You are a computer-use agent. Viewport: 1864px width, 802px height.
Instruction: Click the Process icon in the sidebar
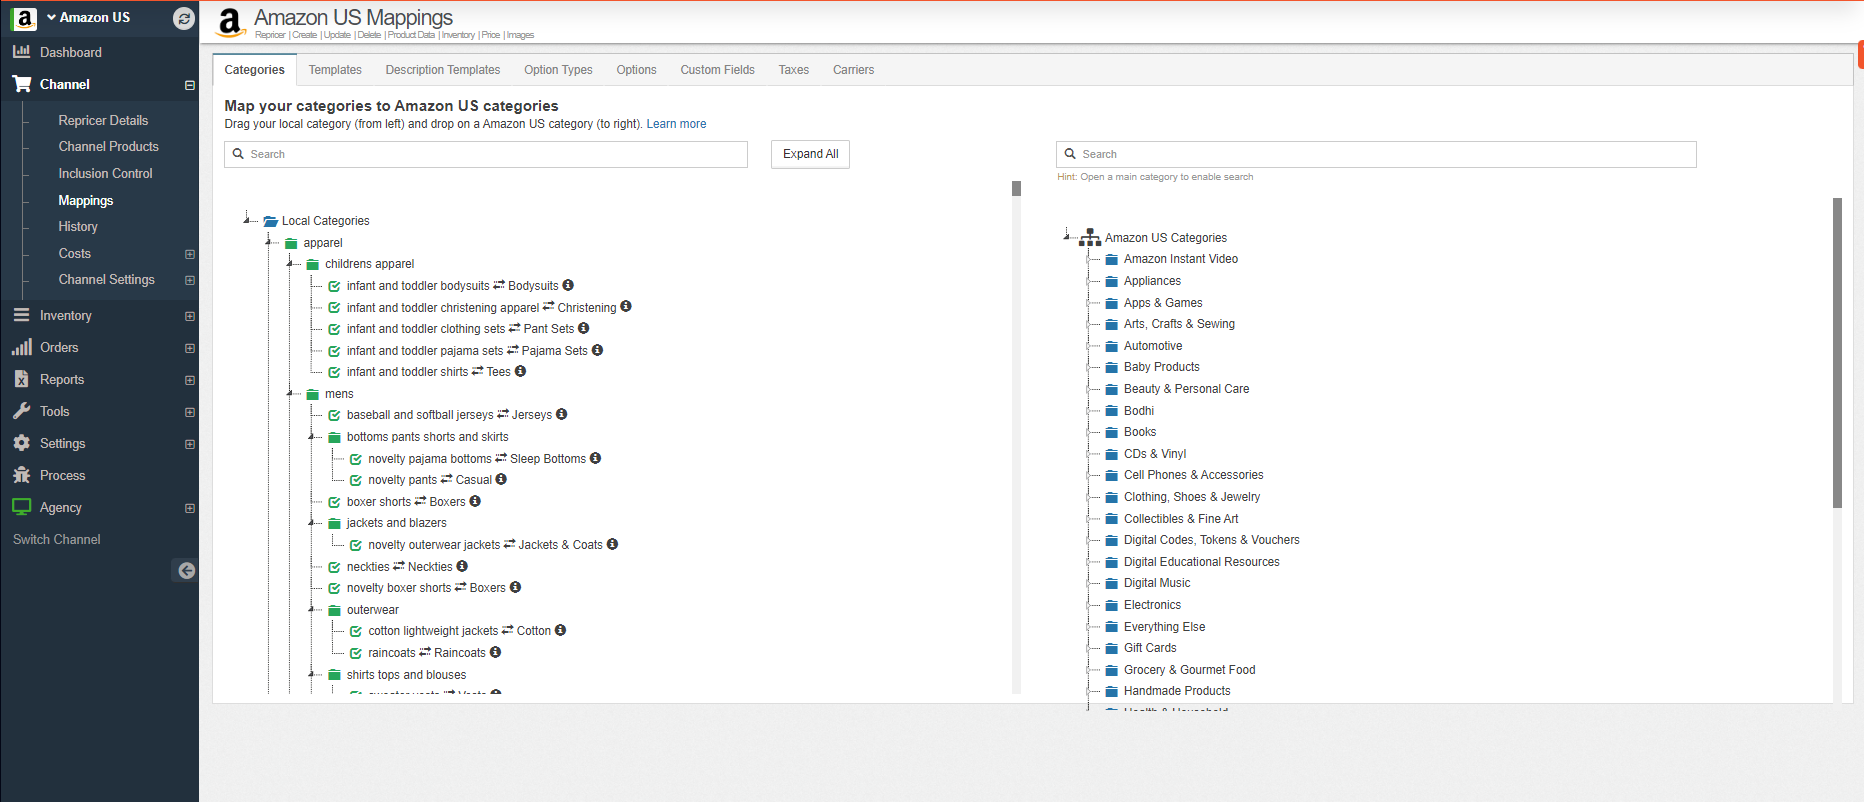[21, 475]
